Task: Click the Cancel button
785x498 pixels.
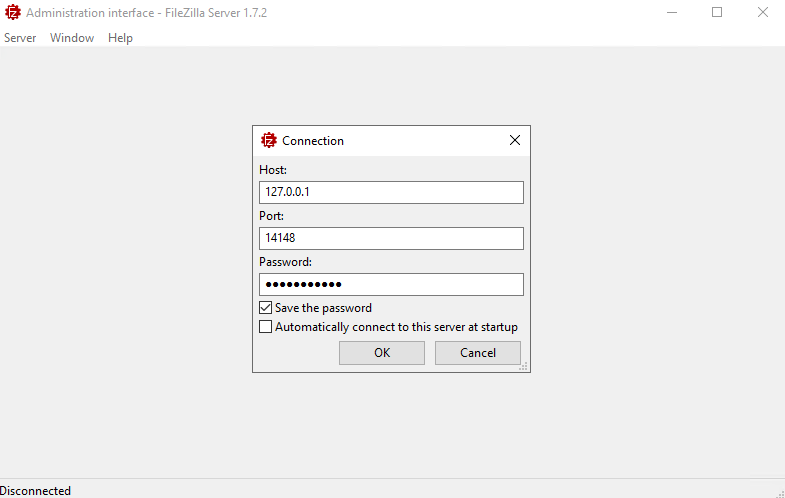Action: (478, 353)
